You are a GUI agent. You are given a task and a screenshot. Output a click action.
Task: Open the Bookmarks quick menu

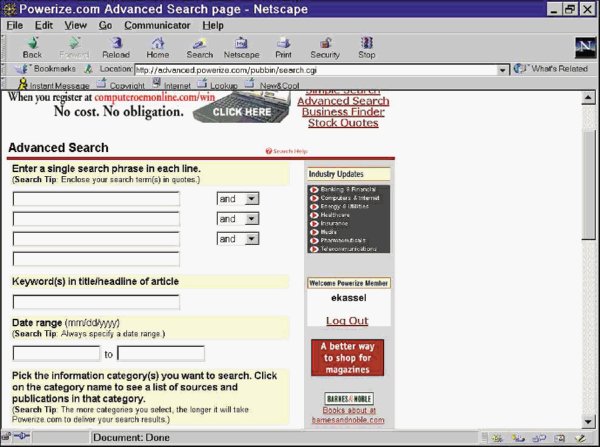pyautogui.click(x=46, y=69)
